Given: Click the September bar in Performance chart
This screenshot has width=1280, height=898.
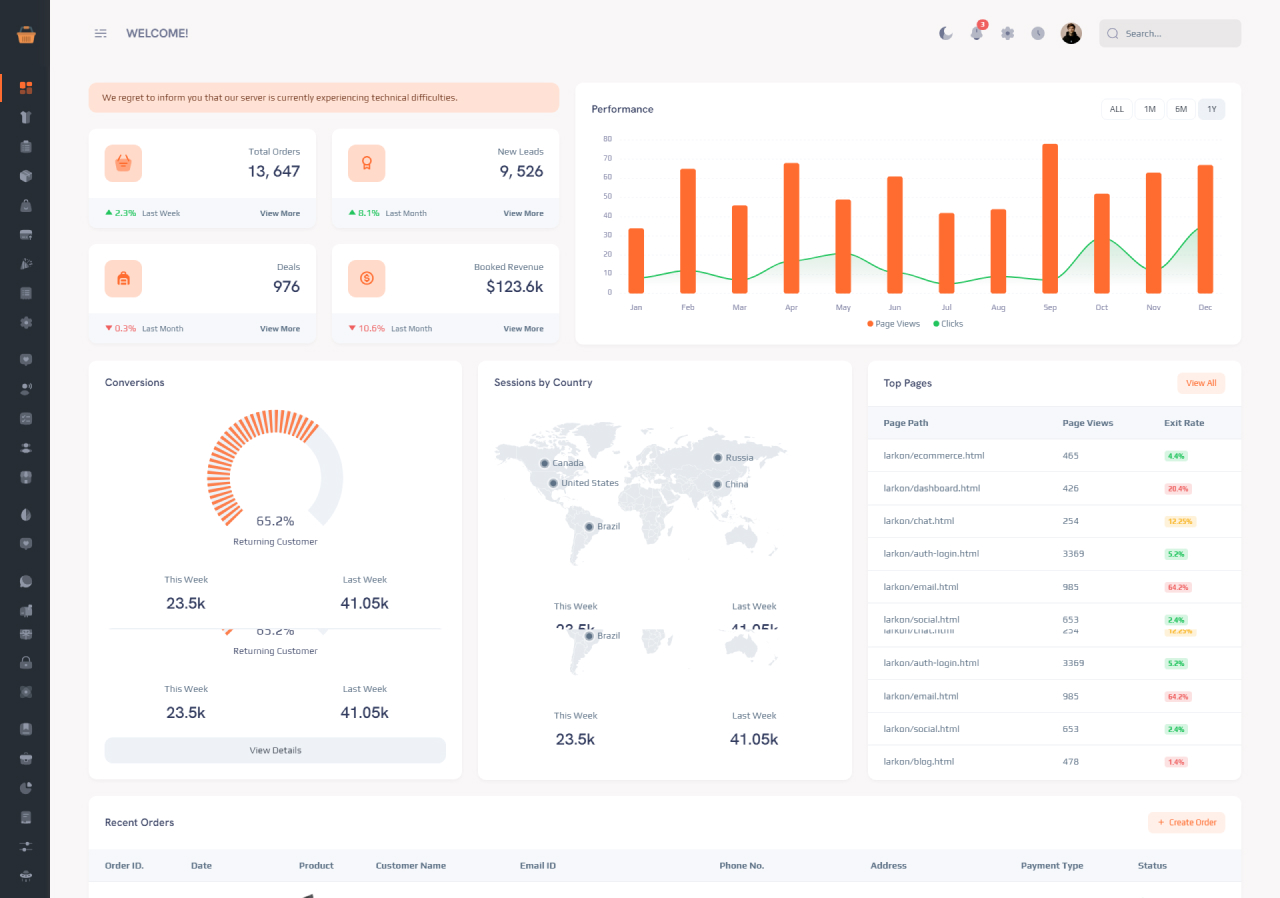Looking at the screenshot, I should point(1050,218).
